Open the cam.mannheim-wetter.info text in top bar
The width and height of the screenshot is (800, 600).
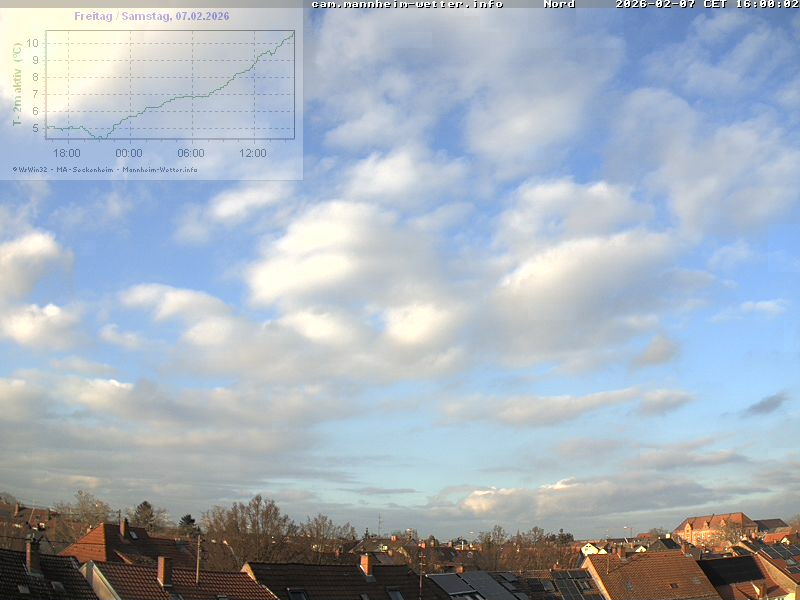pyautogui.click(x=406, y=4)
